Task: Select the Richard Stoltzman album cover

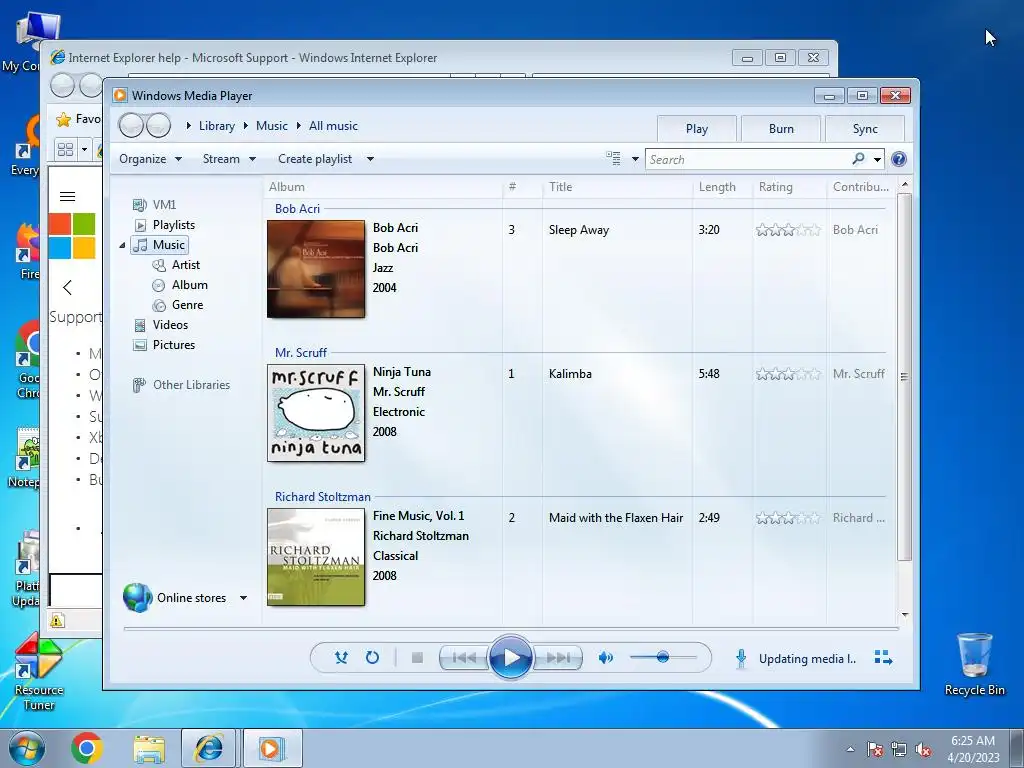Action: (316, 557)
